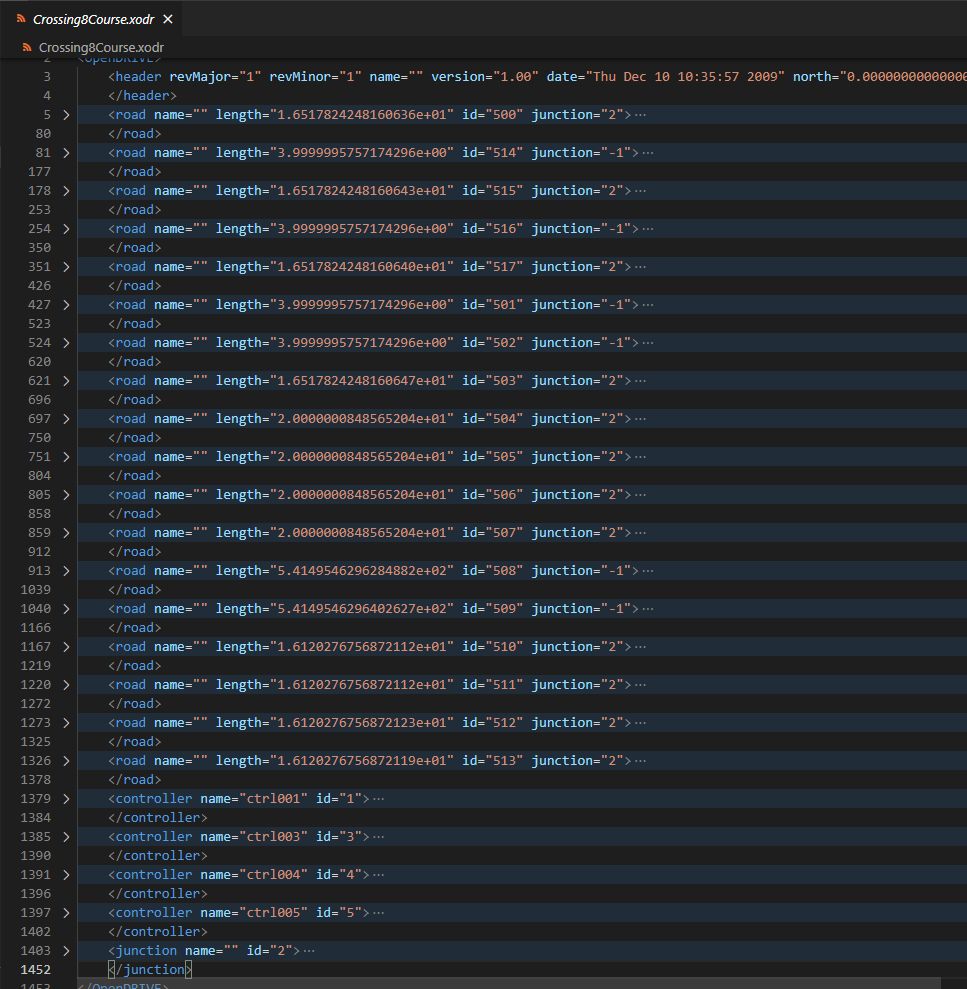Click id value 514
The height and width of the screenshot is (989, 967).
pos(504,153)
